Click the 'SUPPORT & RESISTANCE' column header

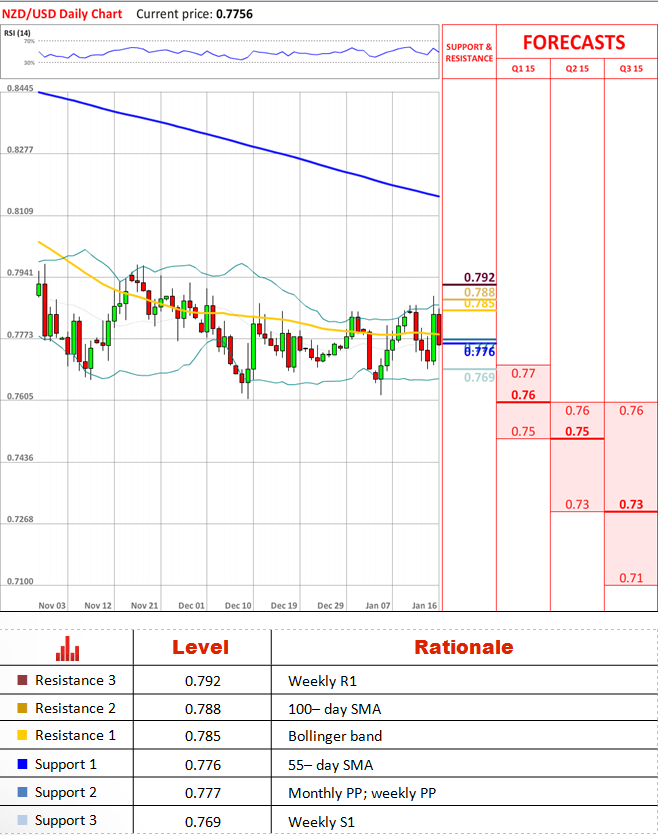pyautogui.click(x=469, y=52)
